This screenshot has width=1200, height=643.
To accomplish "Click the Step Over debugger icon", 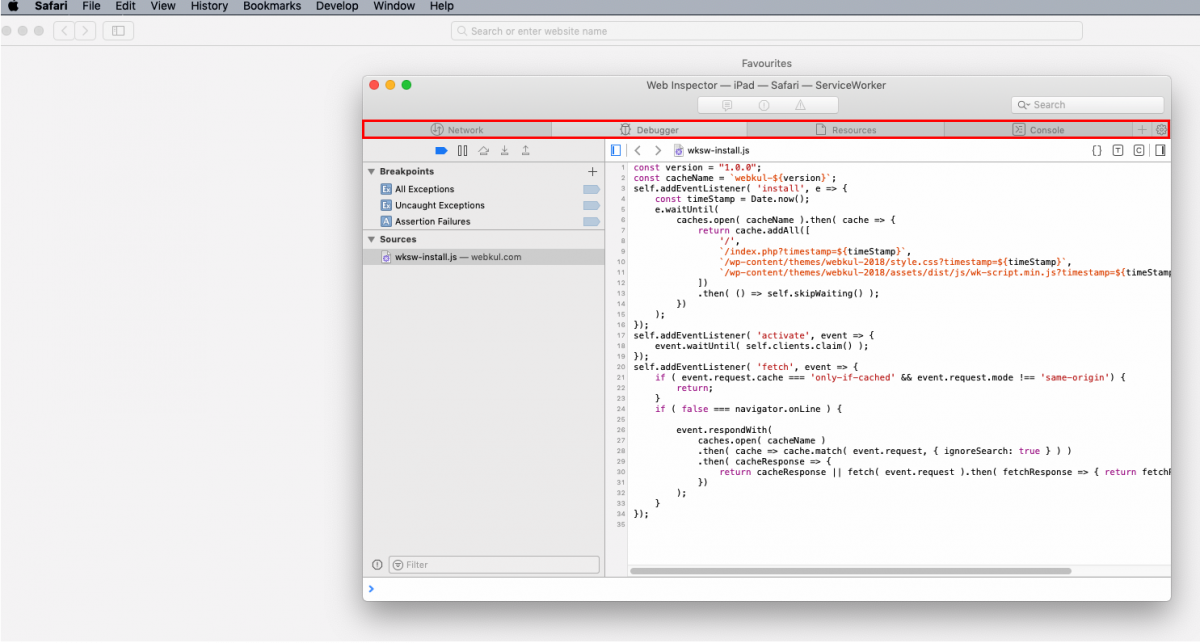I will [x=484, y=151].
